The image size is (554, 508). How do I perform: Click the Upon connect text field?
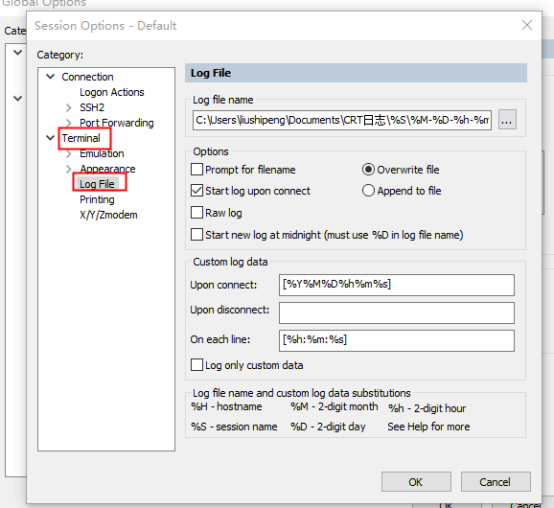[396, 285]
